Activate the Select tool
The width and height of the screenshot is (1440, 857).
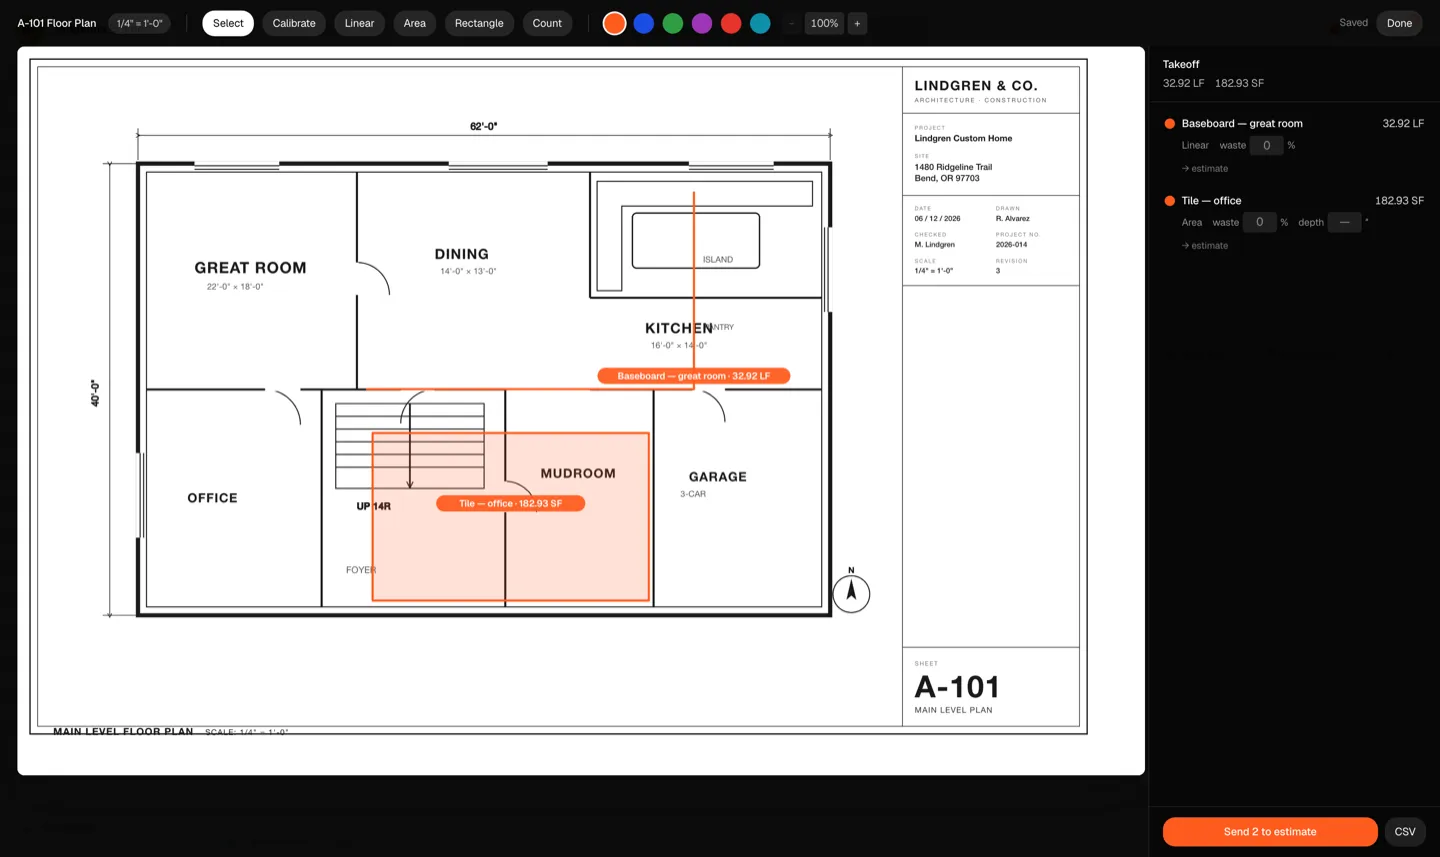(228, 23)
